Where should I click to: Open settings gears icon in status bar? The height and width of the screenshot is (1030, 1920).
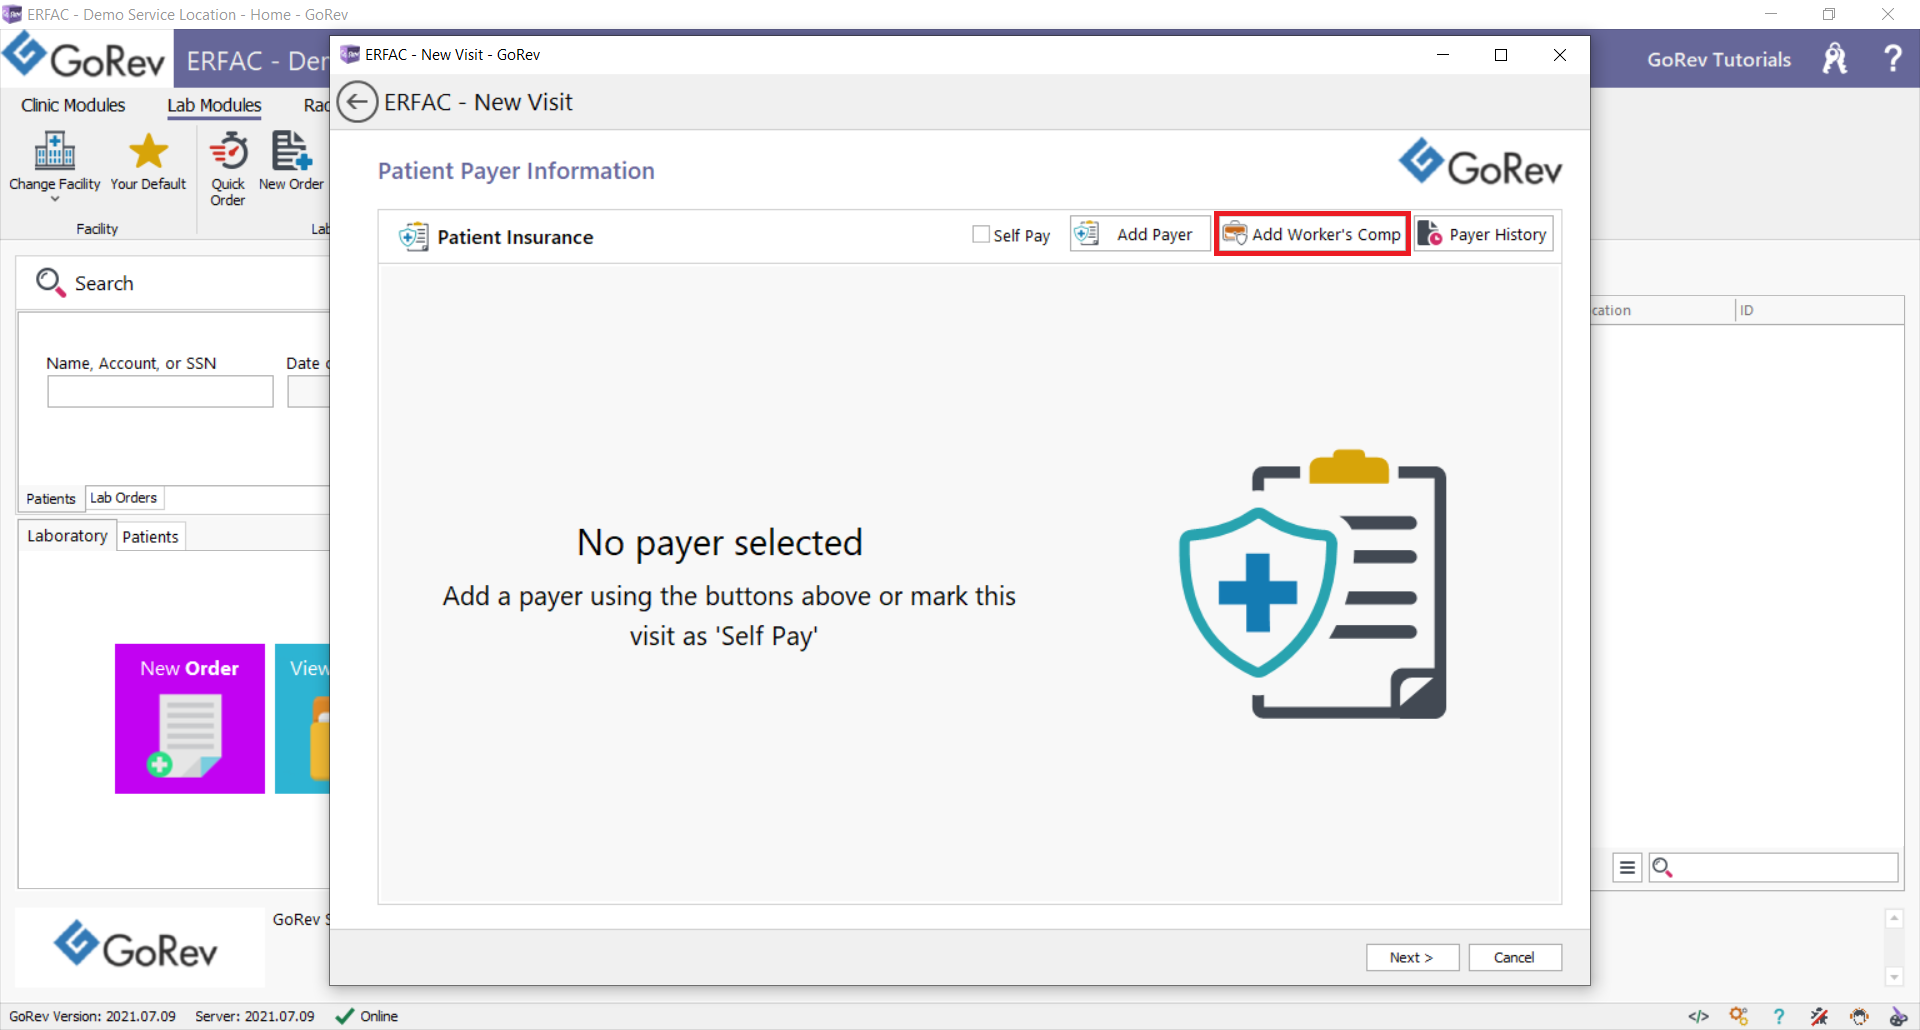tap(1739, 1016)
